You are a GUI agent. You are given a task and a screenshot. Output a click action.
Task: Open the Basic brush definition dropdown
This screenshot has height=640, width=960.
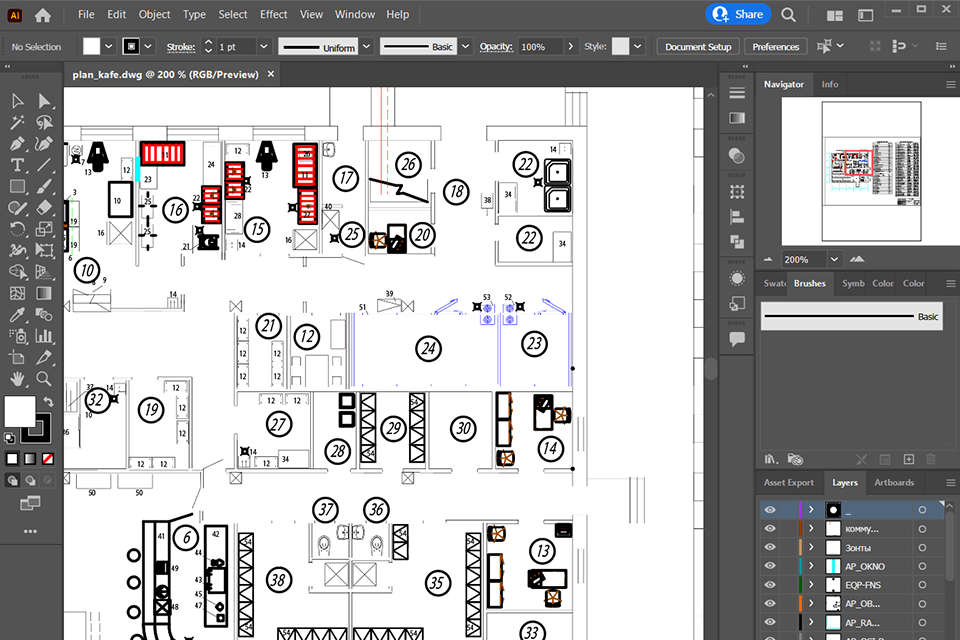click(x=465, y=47)
